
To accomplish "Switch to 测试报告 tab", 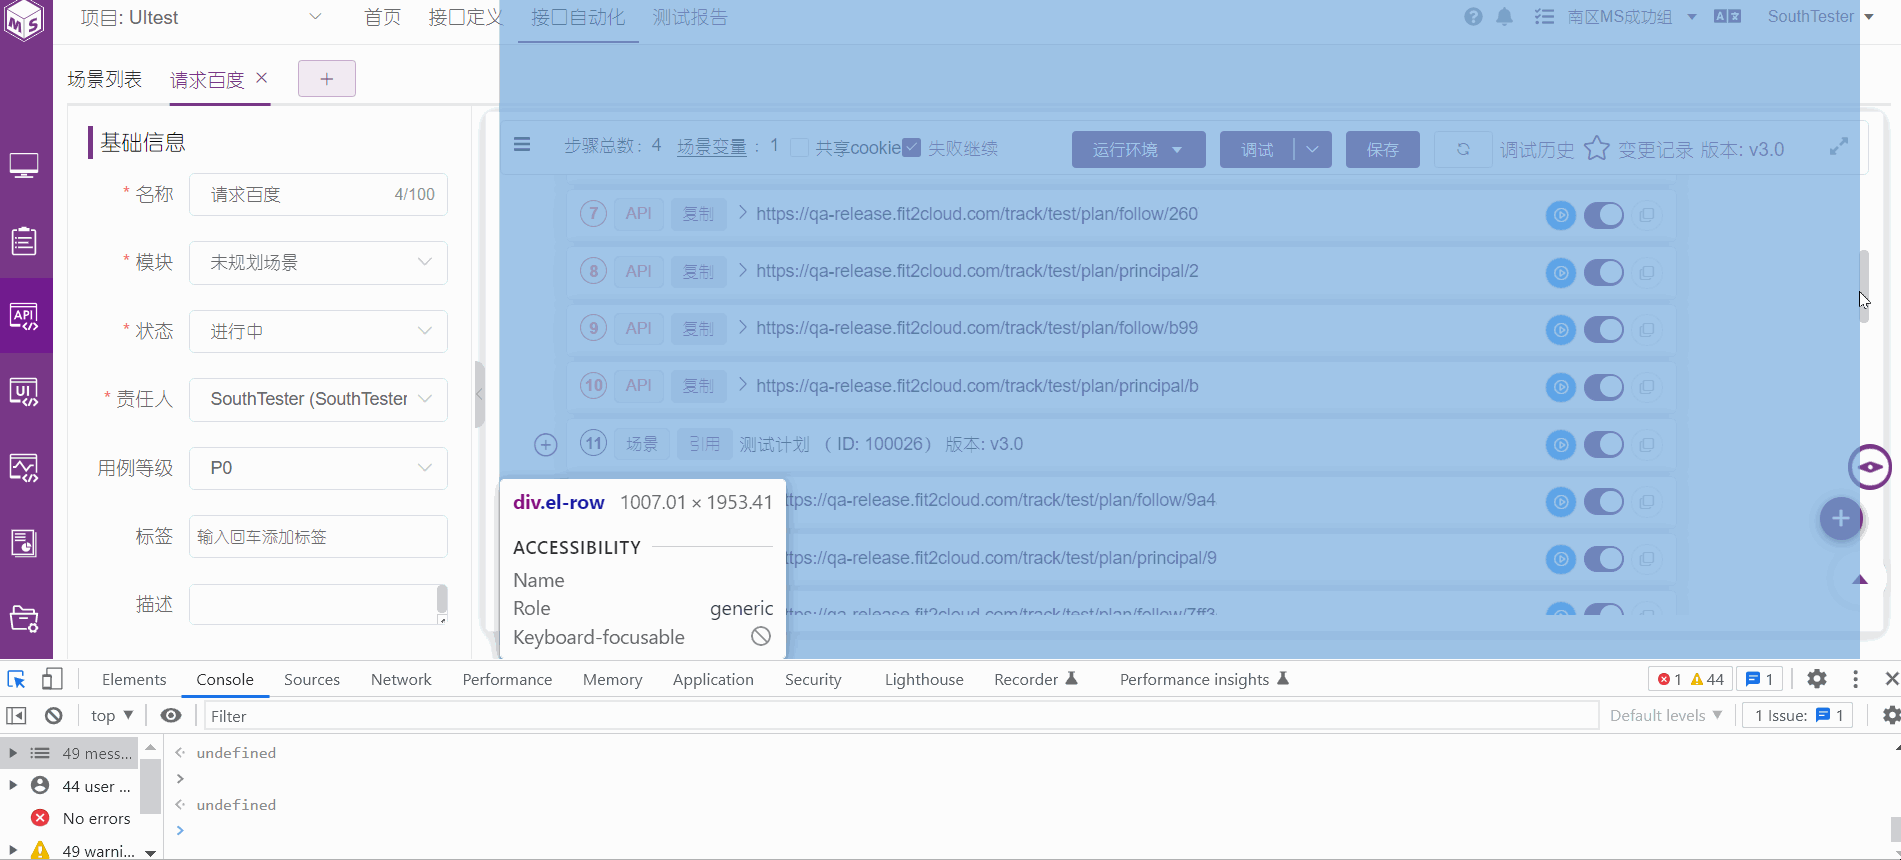I will [x=690, y=17].
